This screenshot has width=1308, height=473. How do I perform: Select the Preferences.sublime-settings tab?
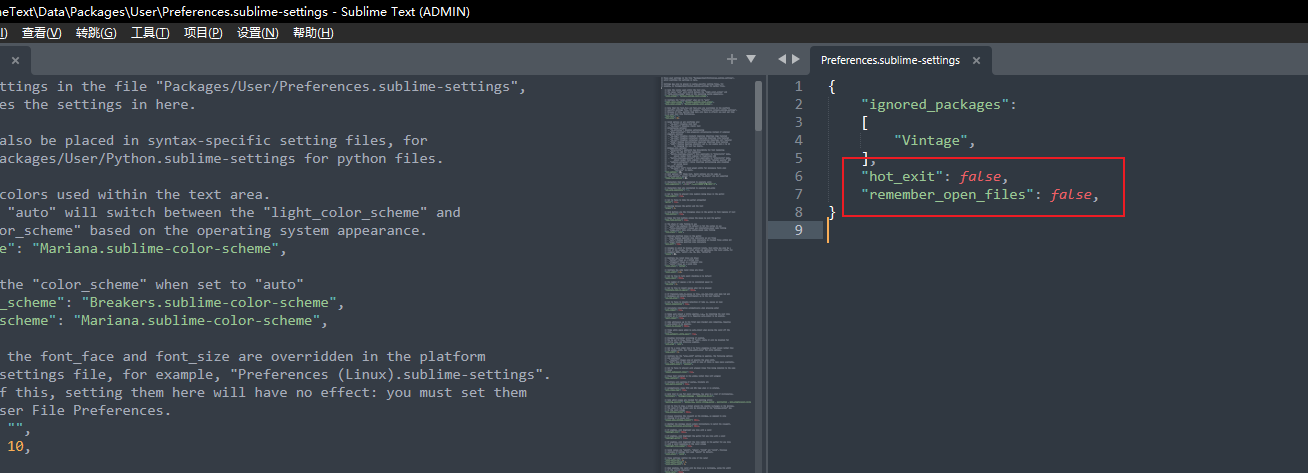pyautogui.click(x=889, y=60)
